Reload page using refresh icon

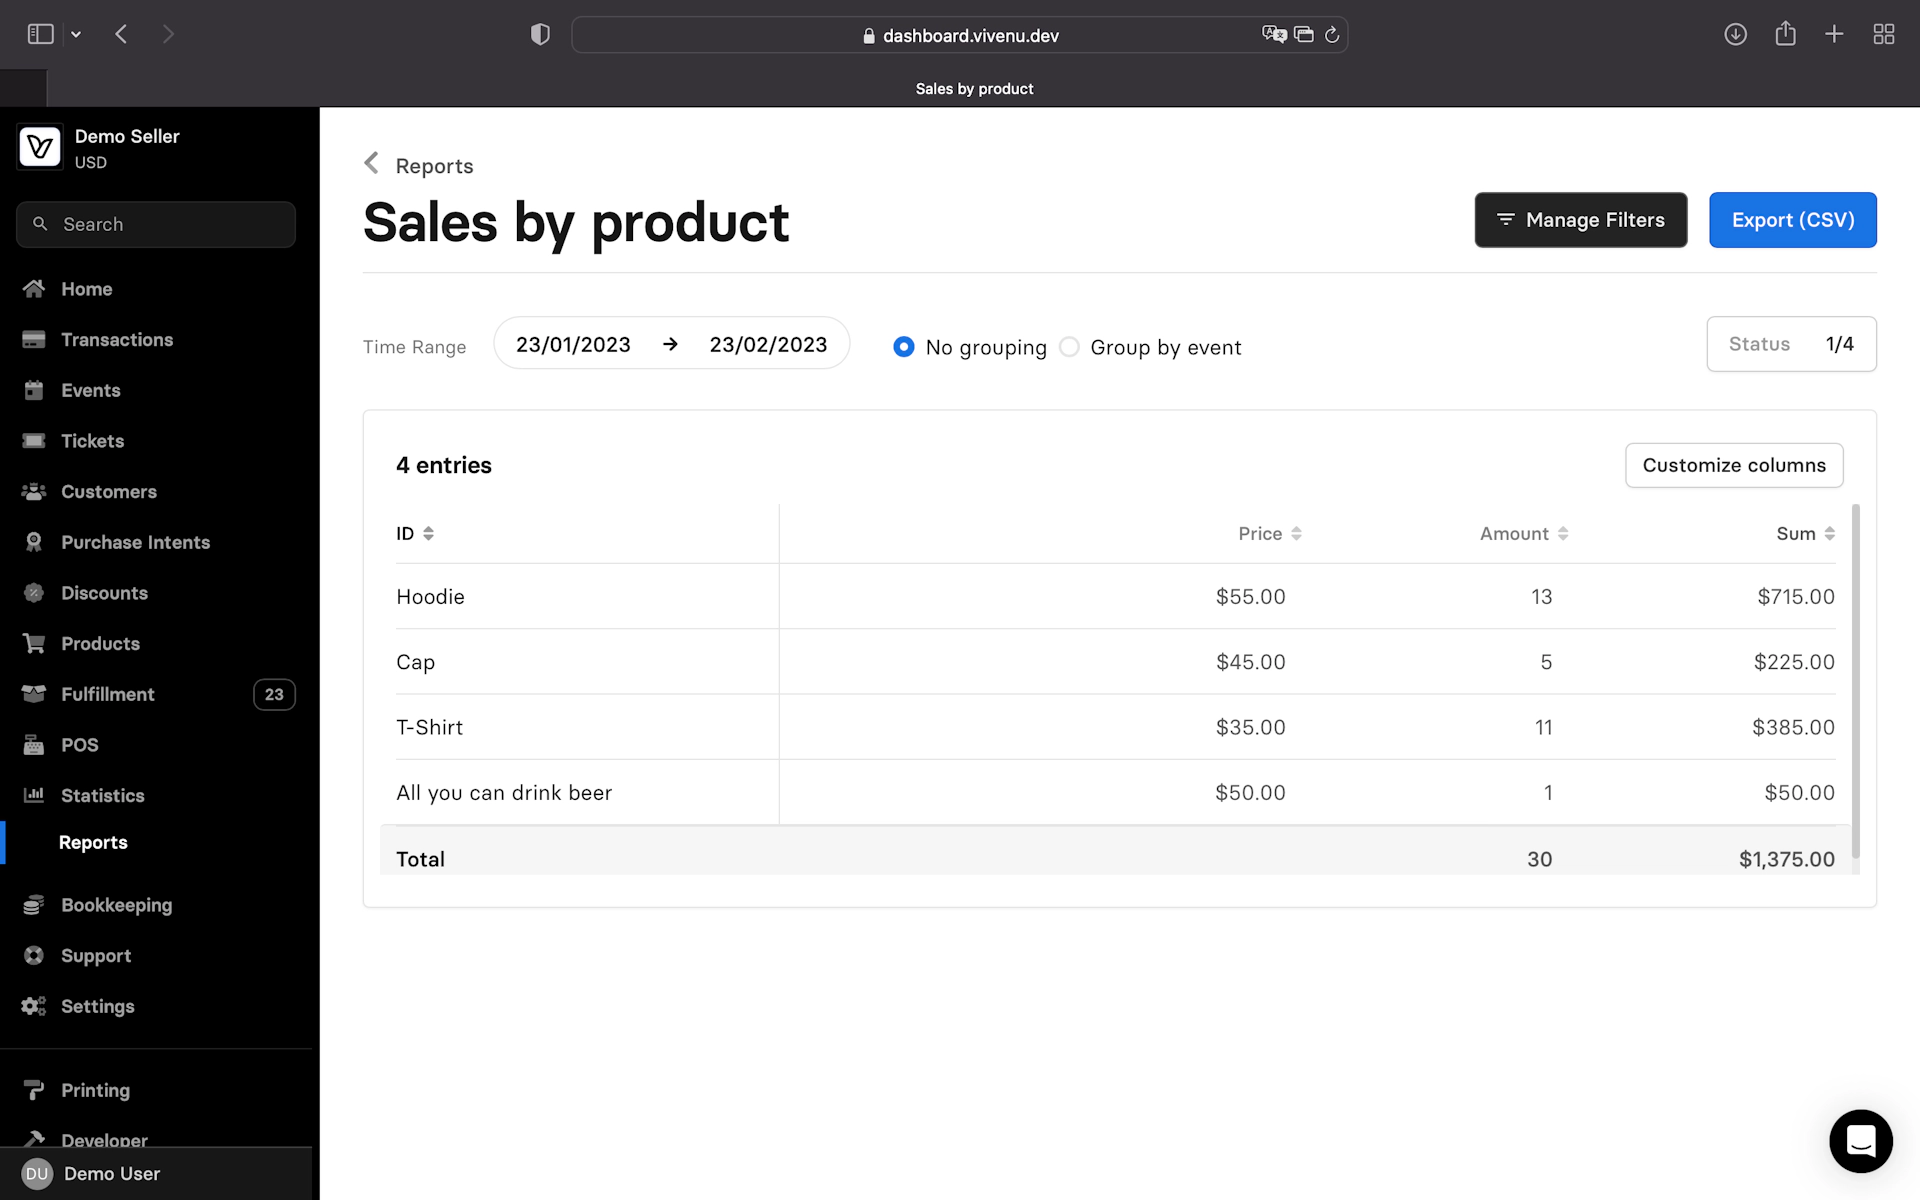pyautogui.click(x=1332, y=35)
